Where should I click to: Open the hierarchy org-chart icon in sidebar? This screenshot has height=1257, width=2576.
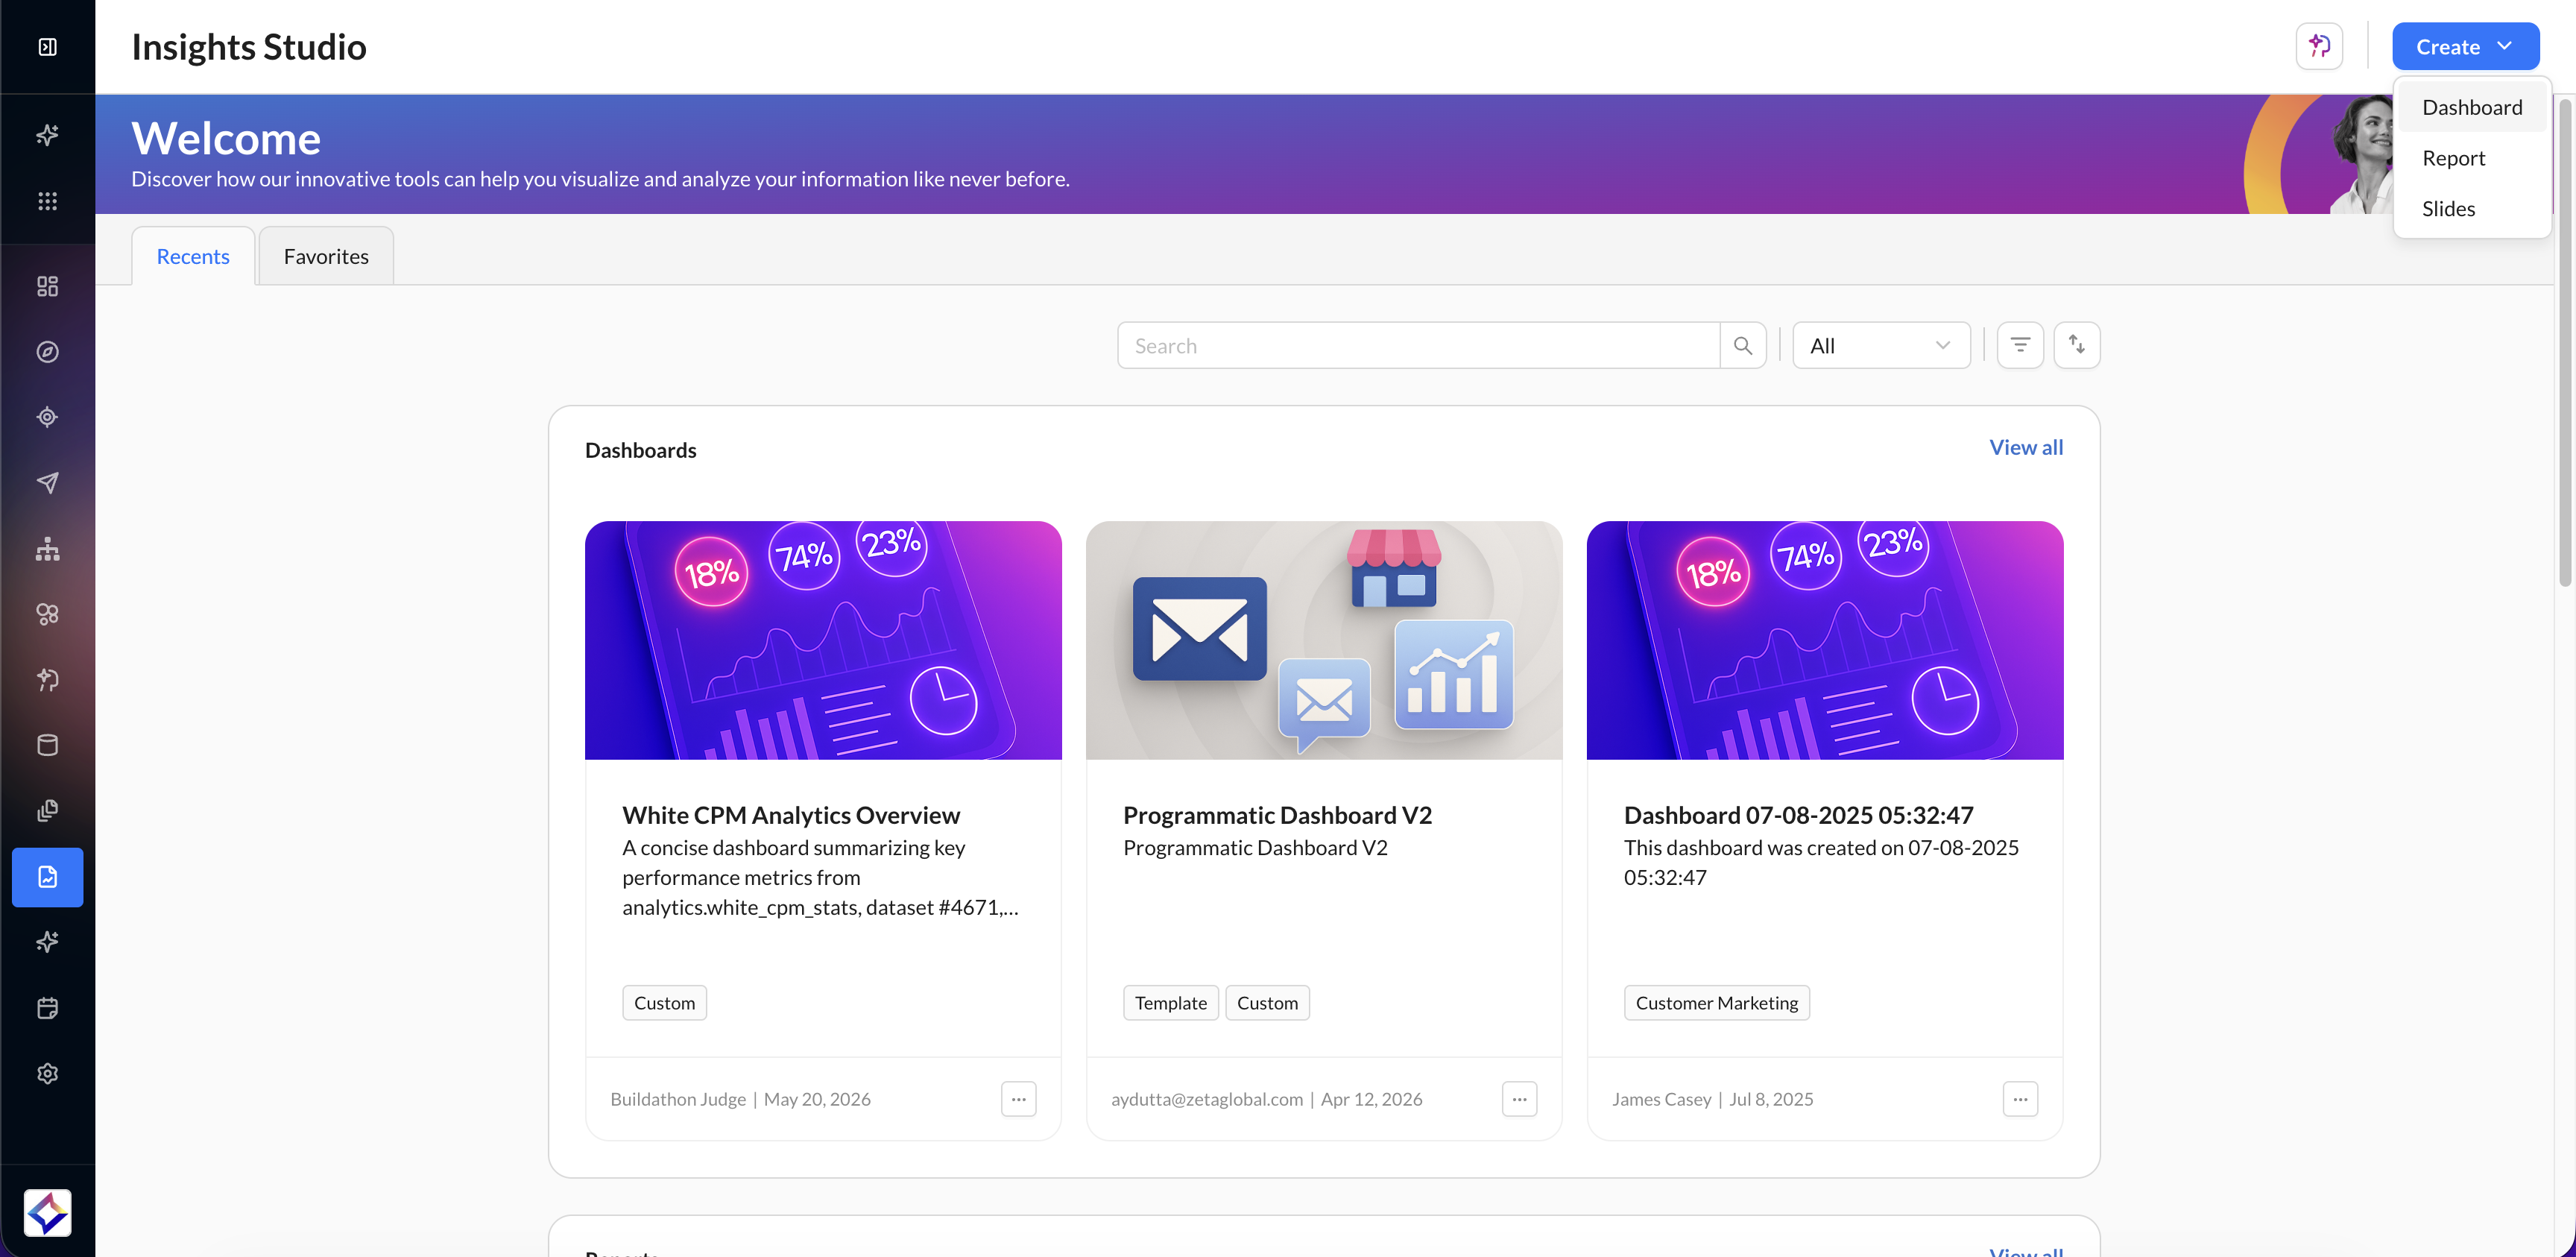pyautogui.click(x=47, y=548)
